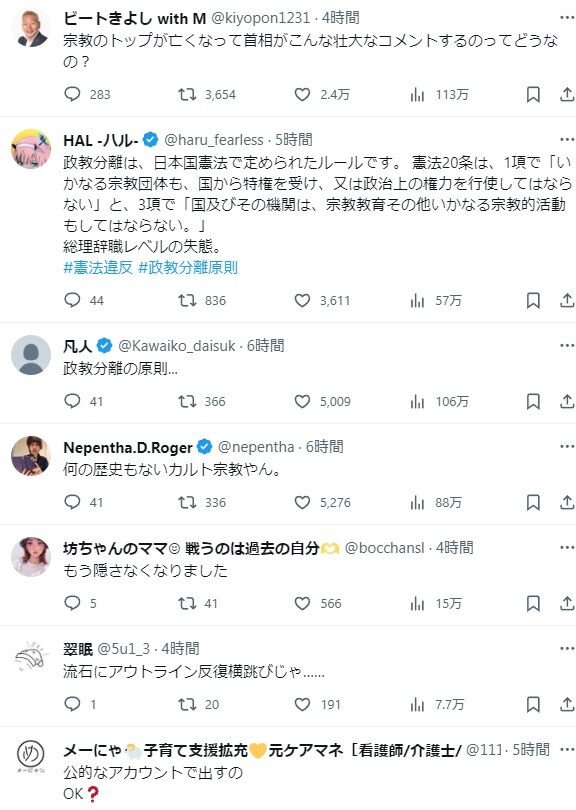
Task: Open the #憲法違反 hashtag
Action: [98, 268]
